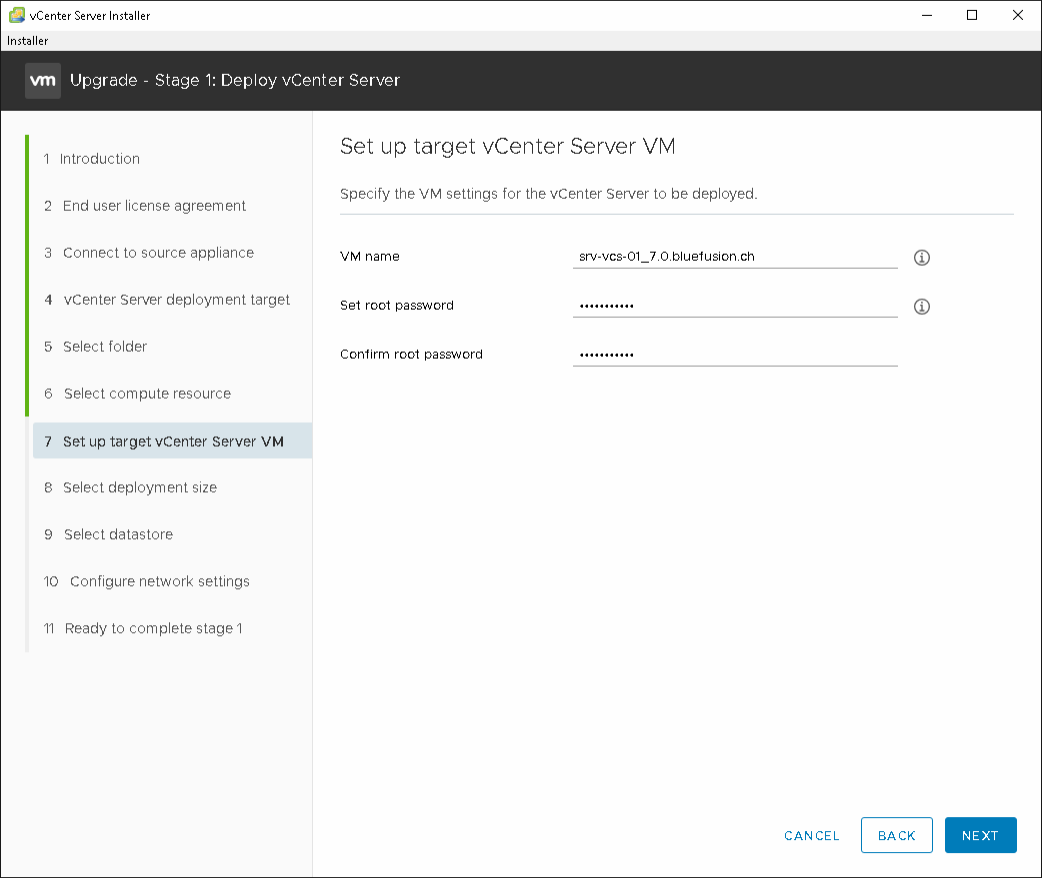The width and height of the screenshot is (1042, 878).
Task: Click the root password info icon
Action: pos(922,307)
